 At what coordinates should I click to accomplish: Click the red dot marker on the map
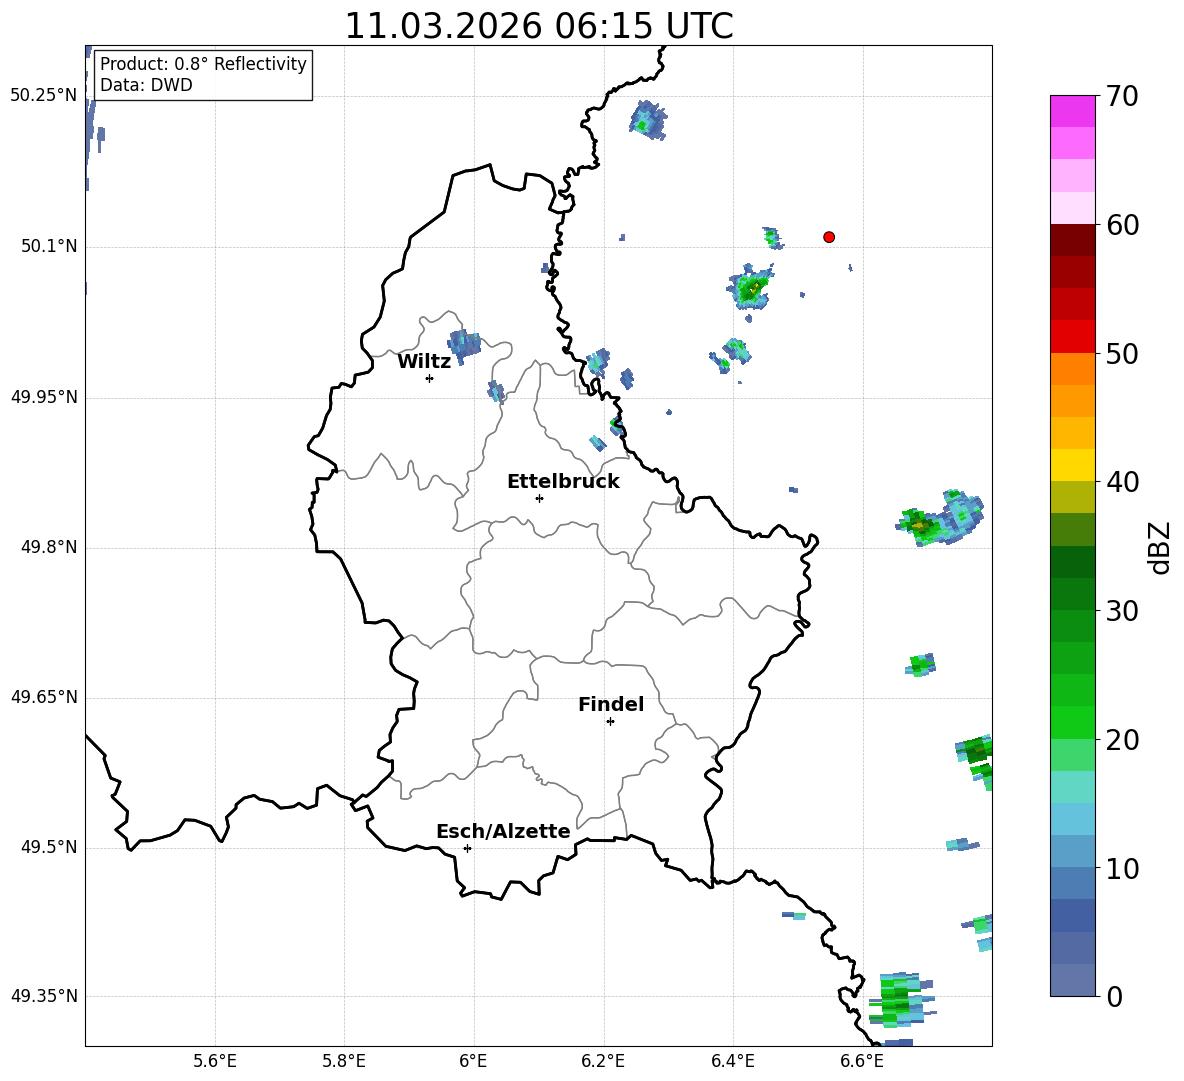(x=829, y=237)
